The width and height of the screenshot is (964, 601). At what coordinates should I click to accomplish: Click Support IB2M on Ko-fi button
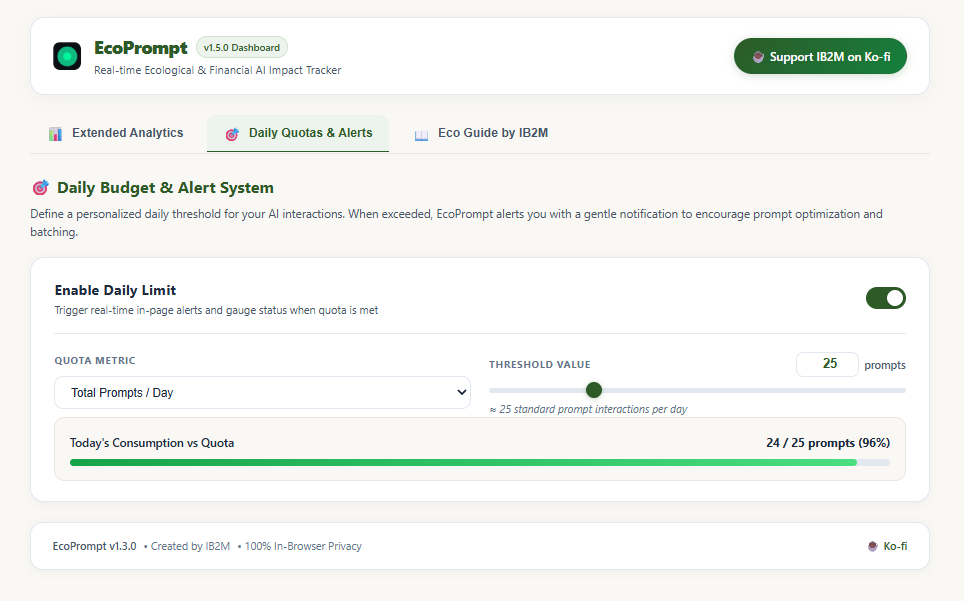point(820,57)
